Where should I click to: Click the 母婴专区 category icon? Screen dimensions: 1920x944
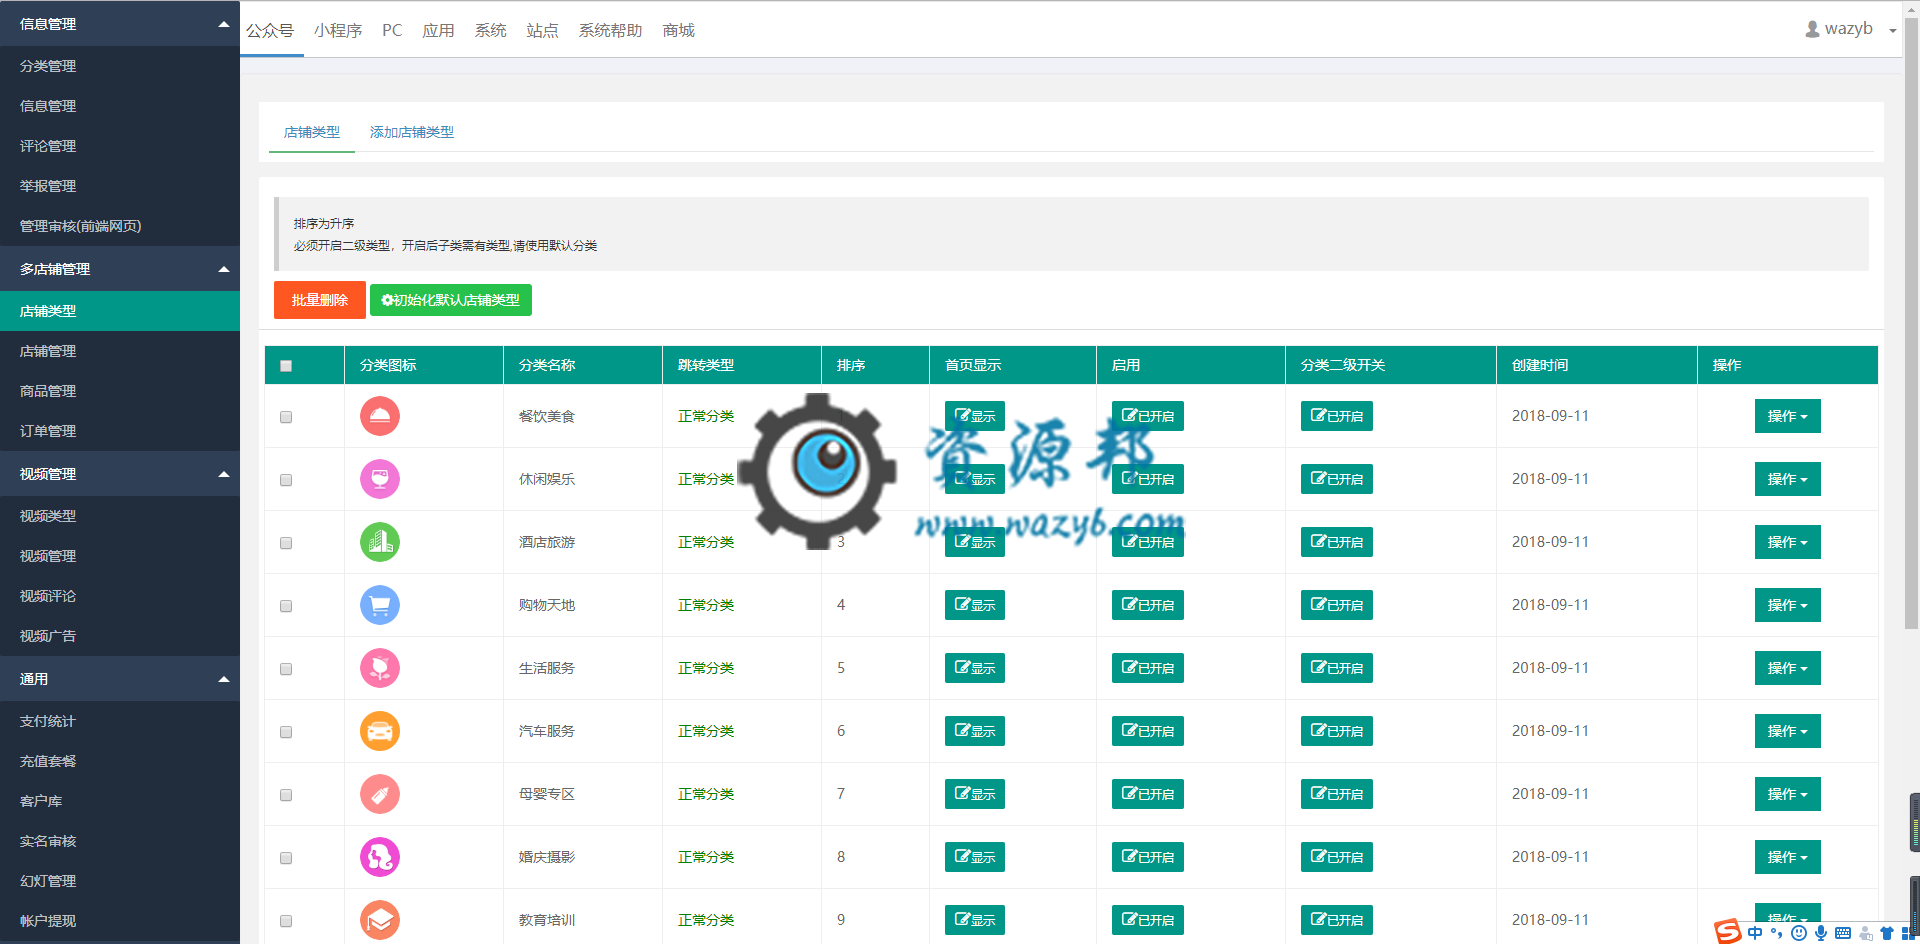click(x=380, y=794)
